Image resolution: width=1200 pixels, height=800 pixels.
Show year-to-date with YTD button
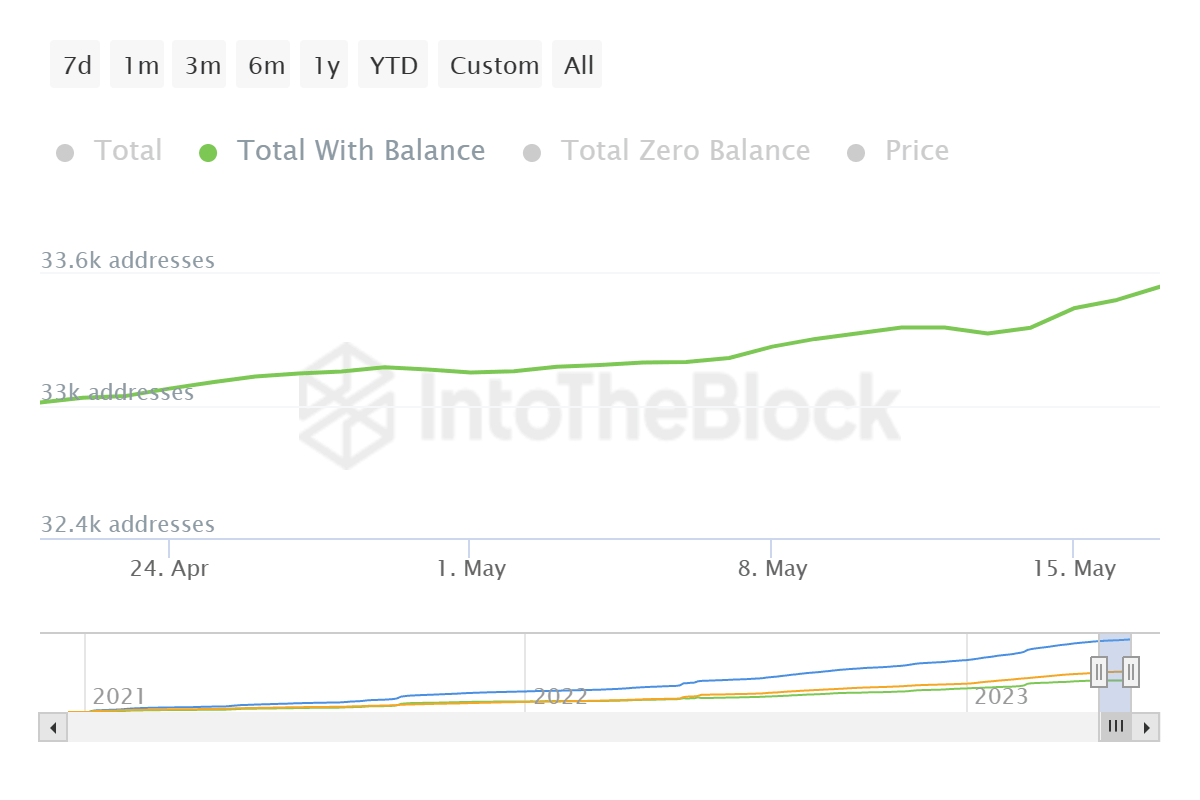pos(393,66)
